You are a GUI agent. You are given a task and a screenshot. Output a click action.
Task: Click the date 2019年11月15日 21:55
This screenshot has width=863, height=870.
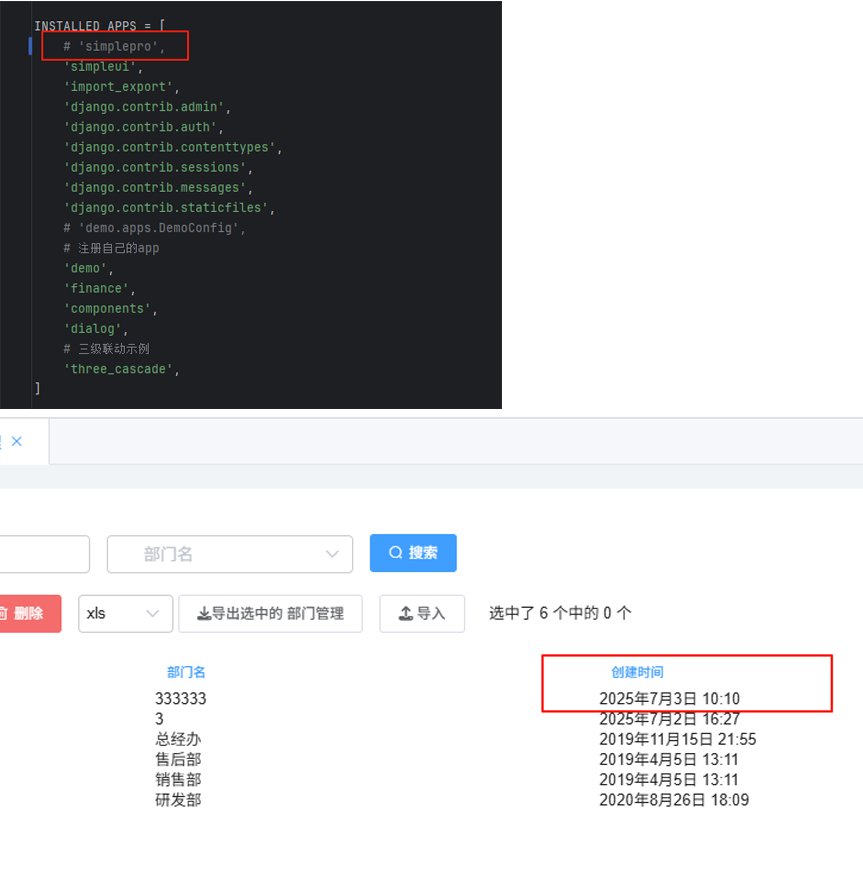[678, 739]
